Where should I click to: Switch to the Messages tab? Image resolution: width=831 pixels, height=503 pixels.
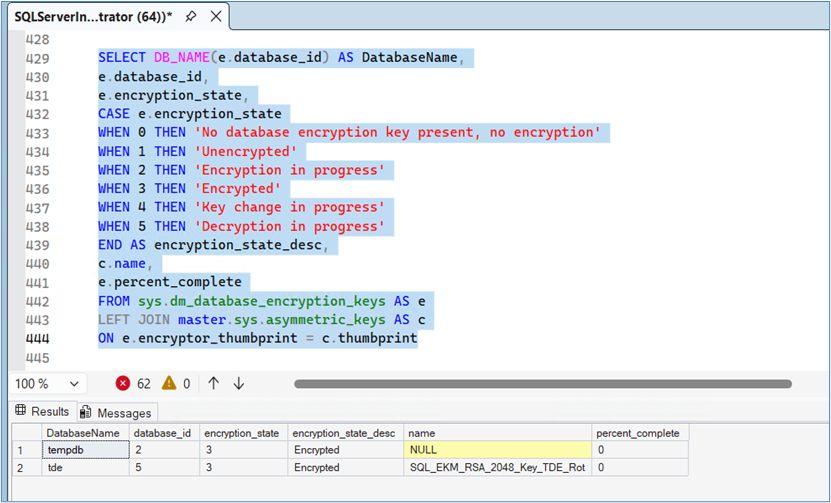pyautogui.click(x=116, y=412)
